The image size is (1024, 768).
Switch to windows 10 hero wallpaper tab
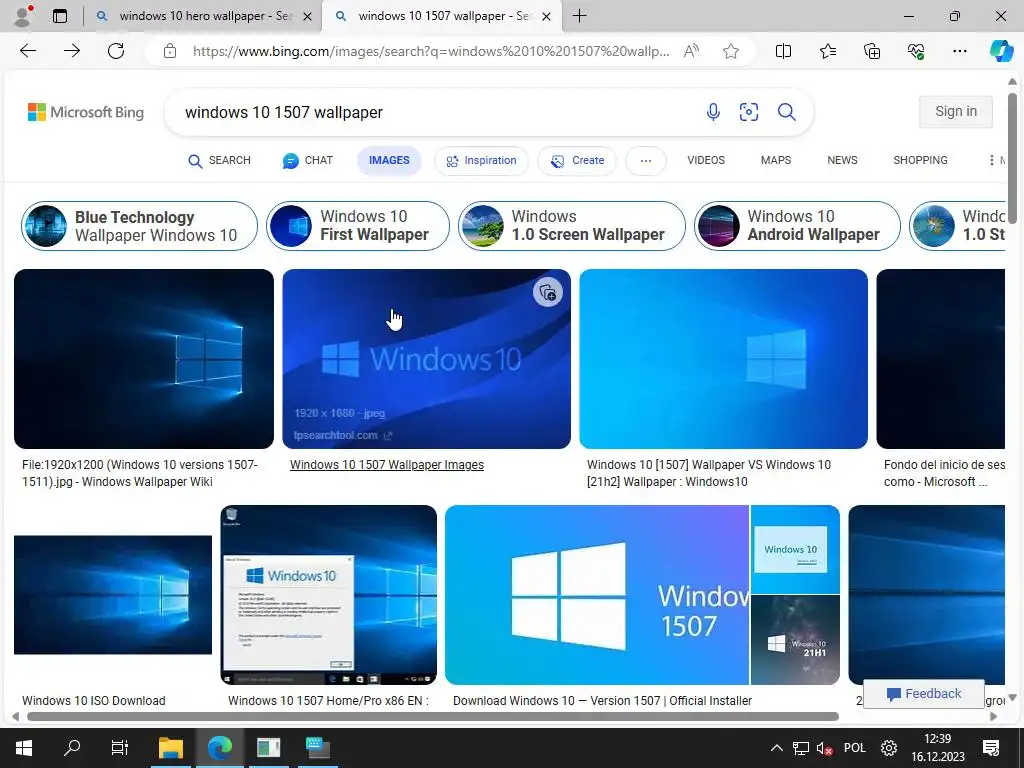pos(202,16)
